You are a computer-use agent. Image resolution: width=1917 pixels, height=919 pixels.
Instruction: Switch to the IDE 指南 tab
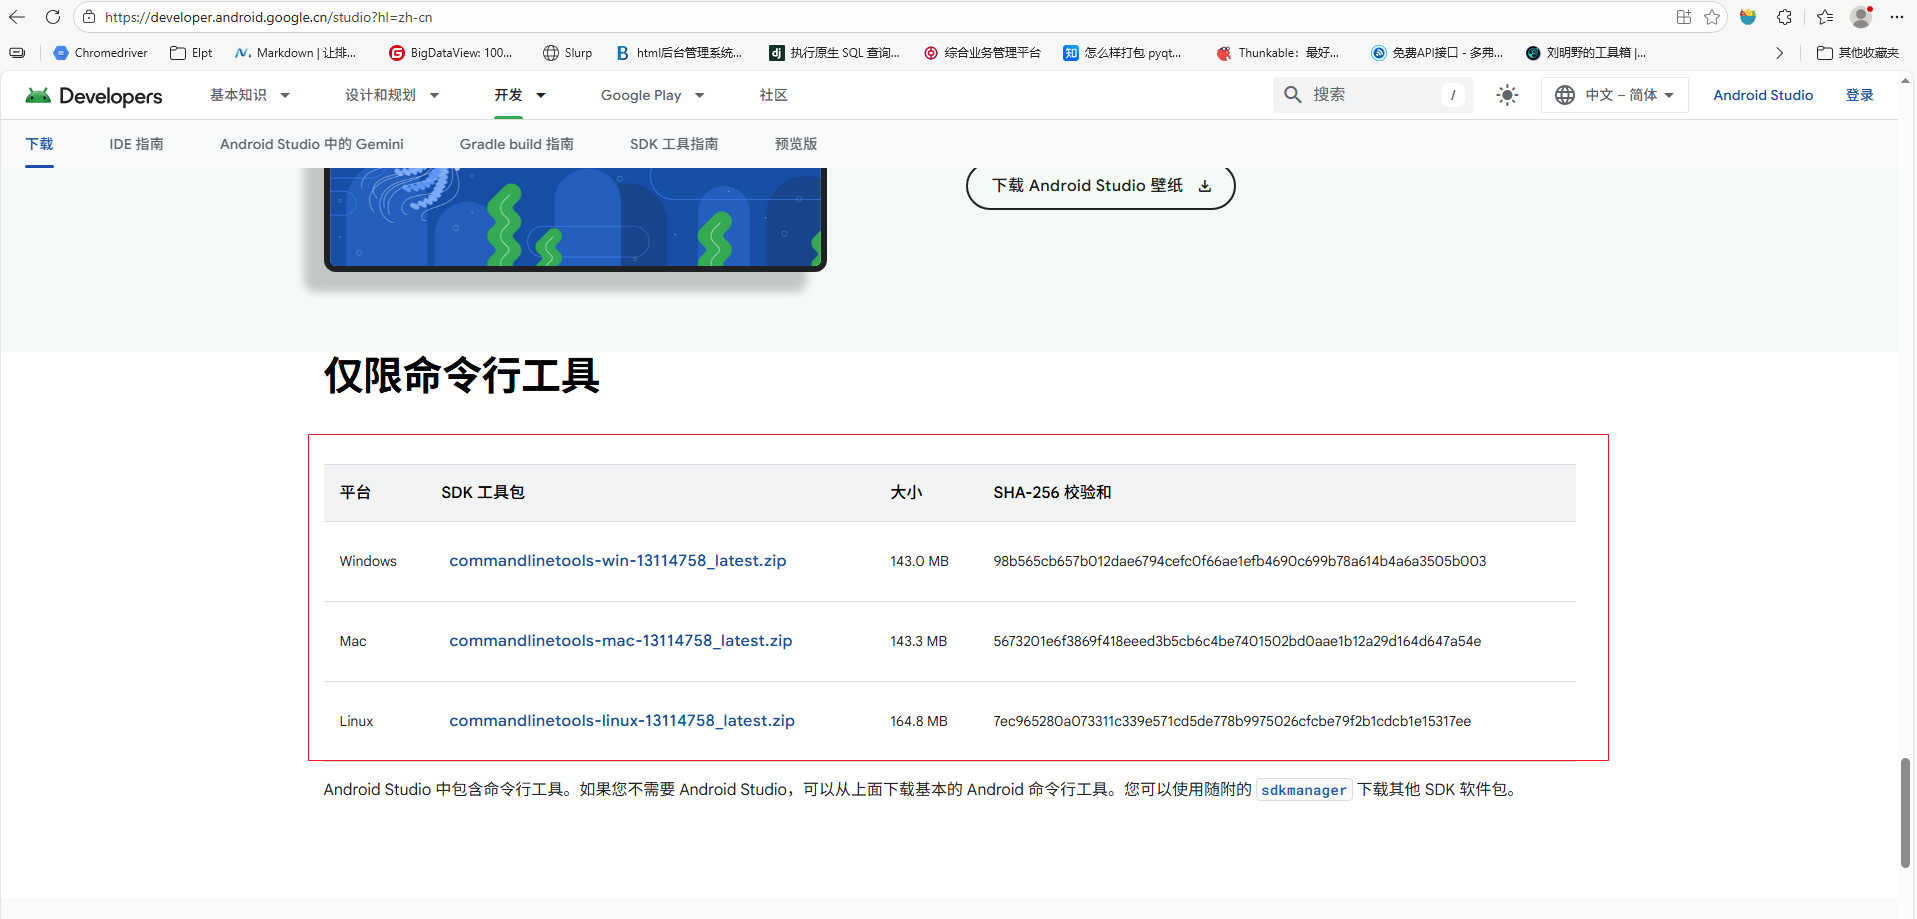point(136,144)
